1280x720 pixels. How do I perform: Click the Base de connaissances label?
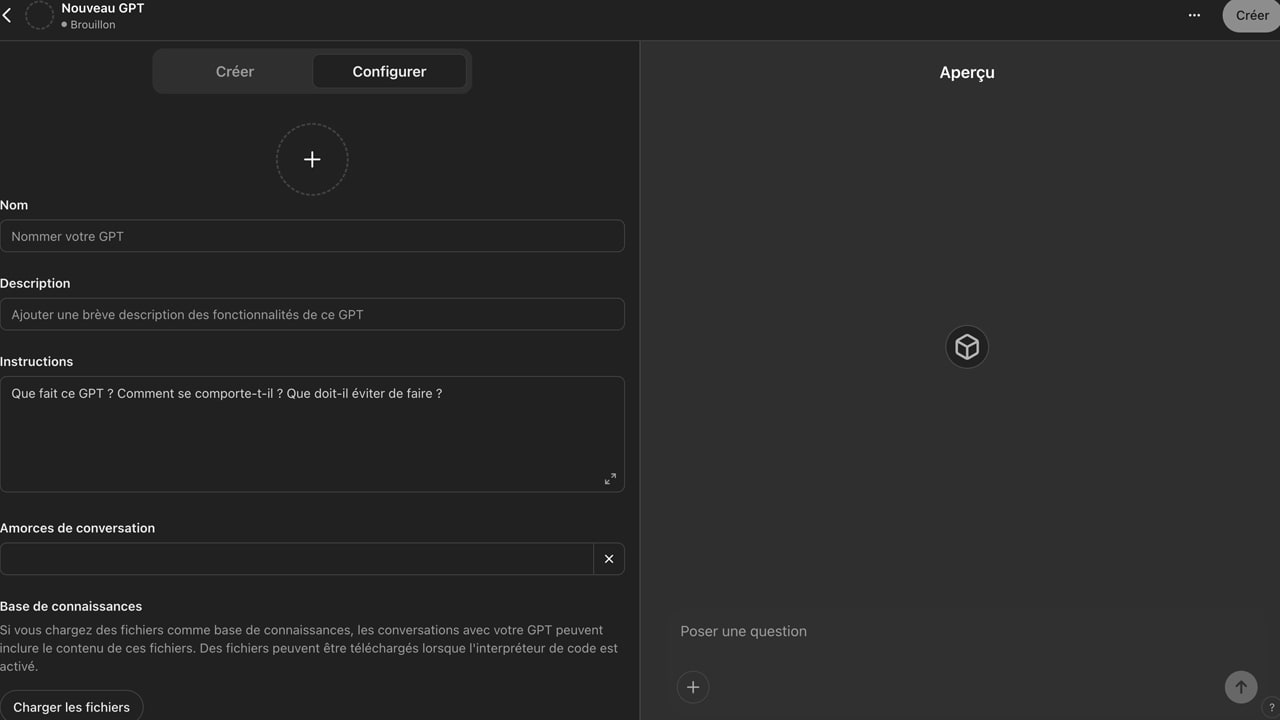point(71,606)
